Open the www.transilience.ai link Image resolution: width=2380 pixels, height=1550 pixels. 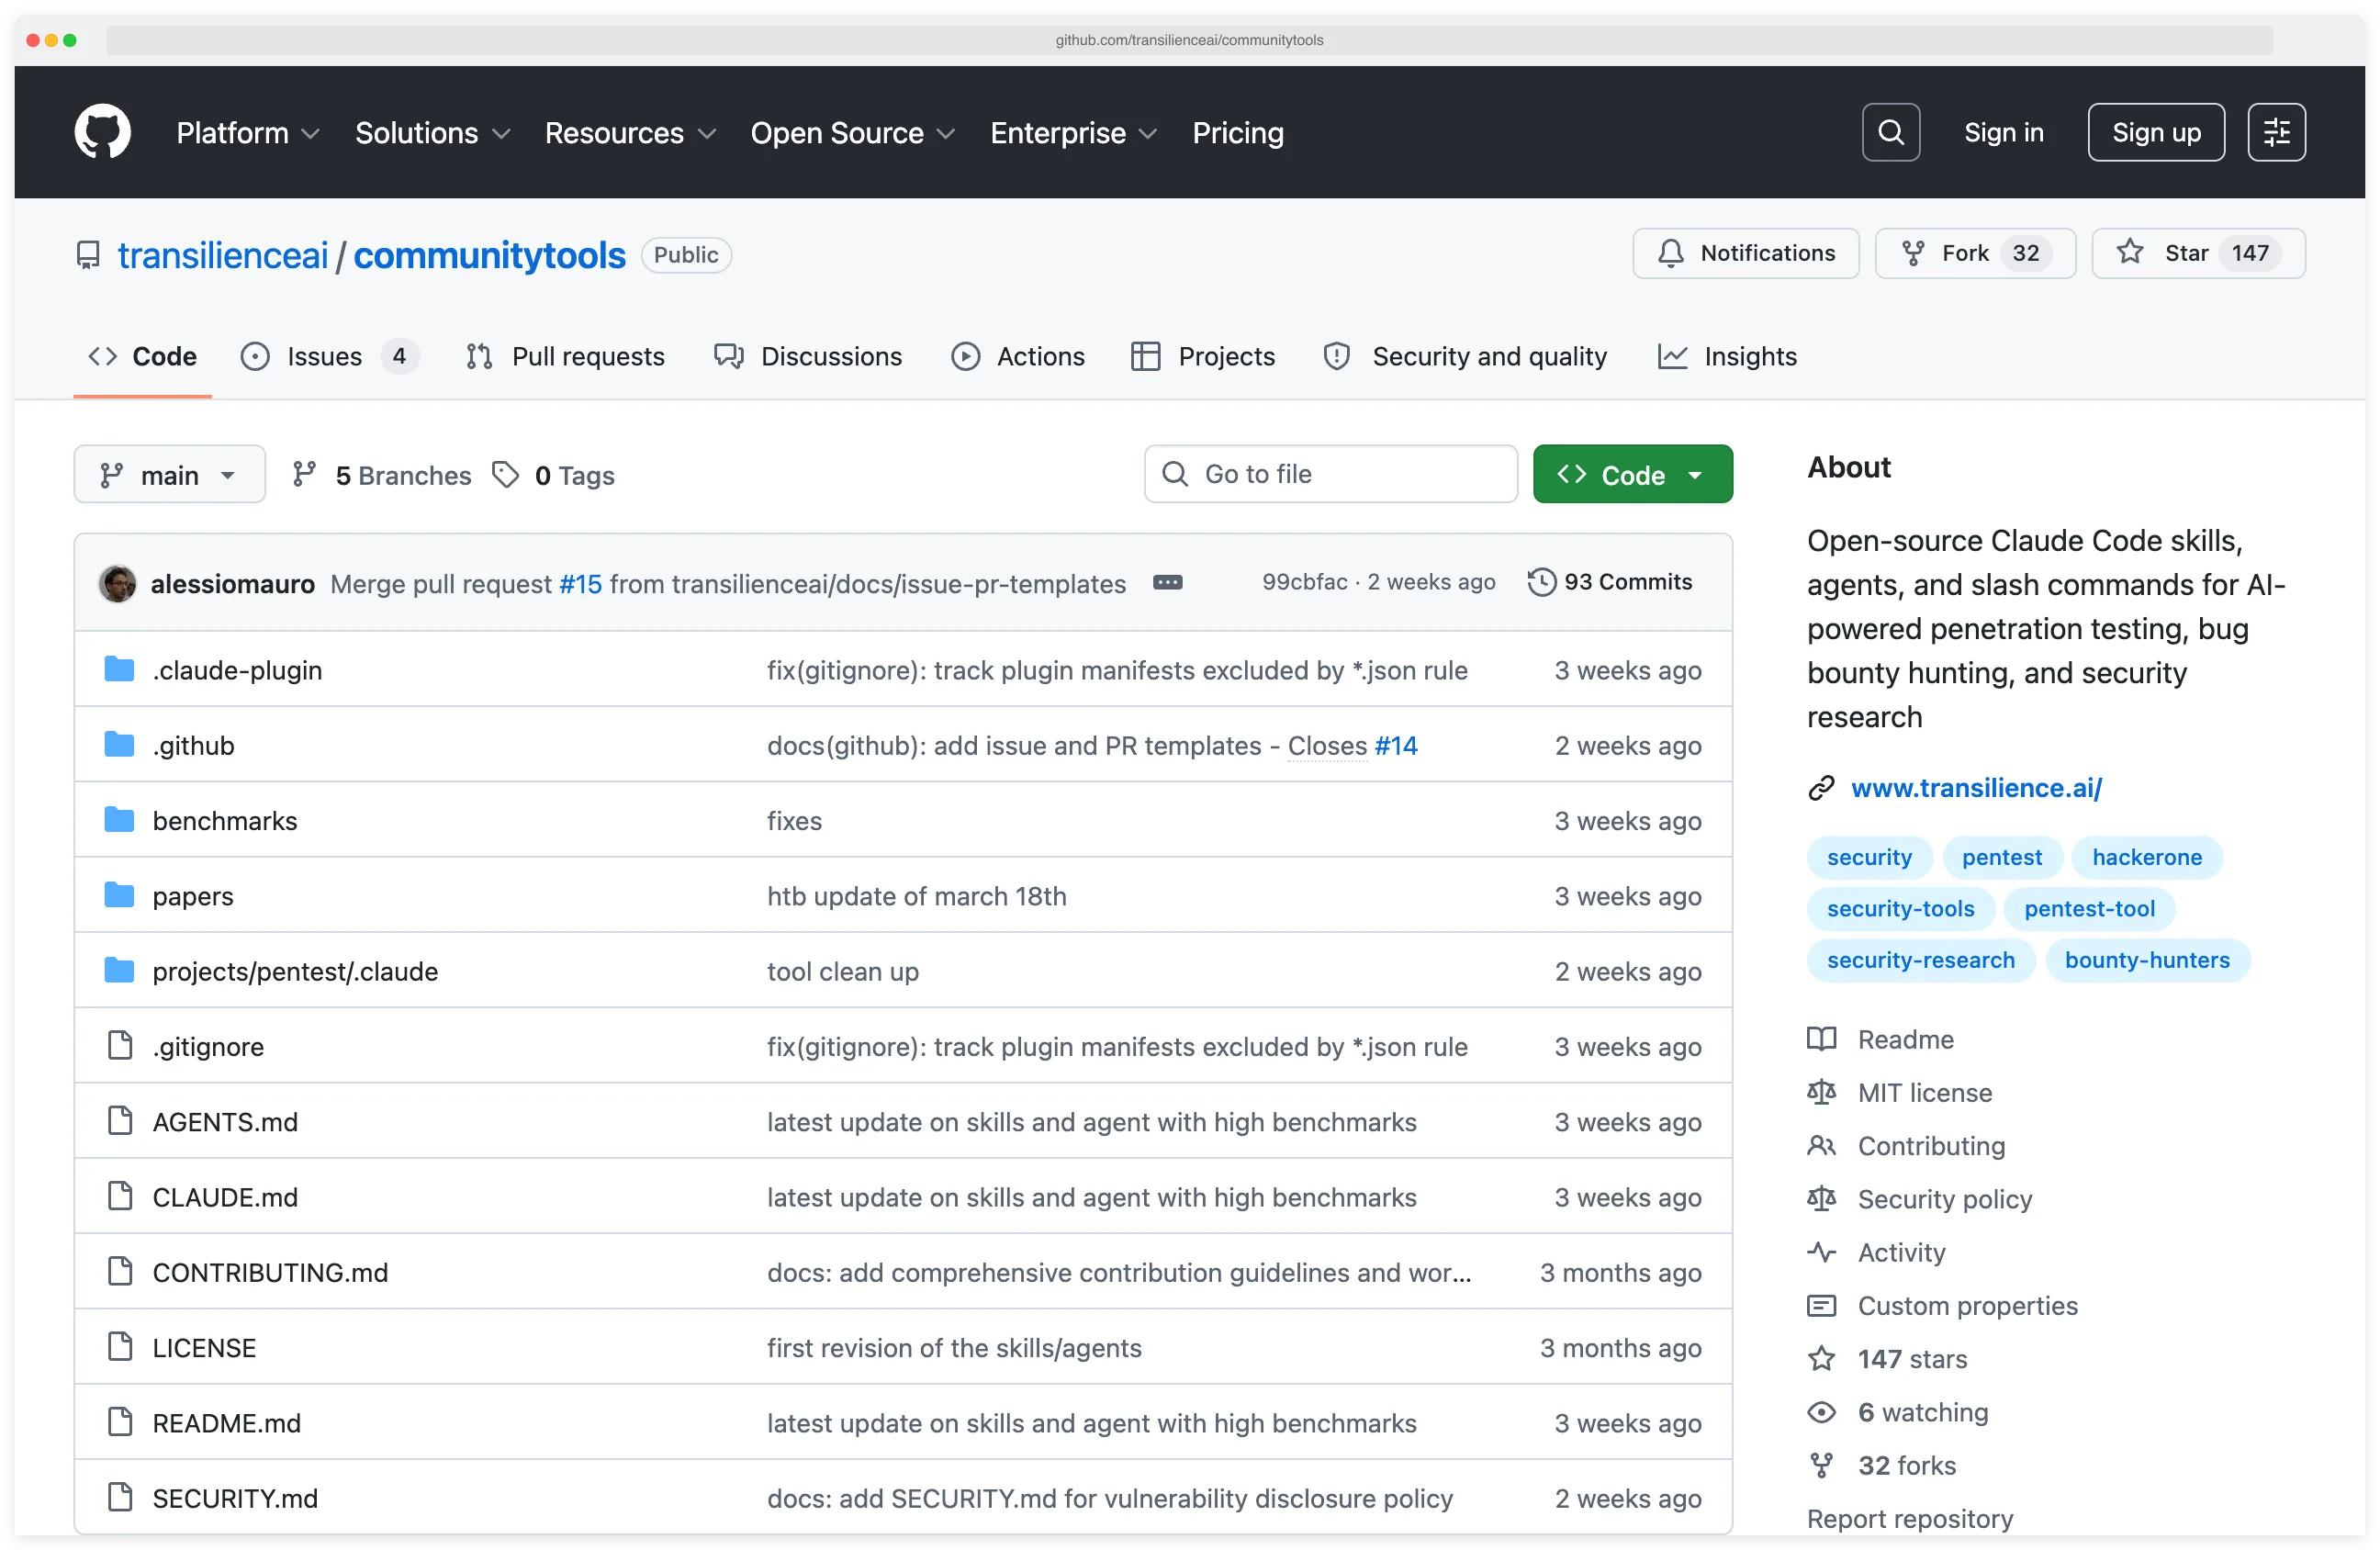click(x=1975, y=788)
